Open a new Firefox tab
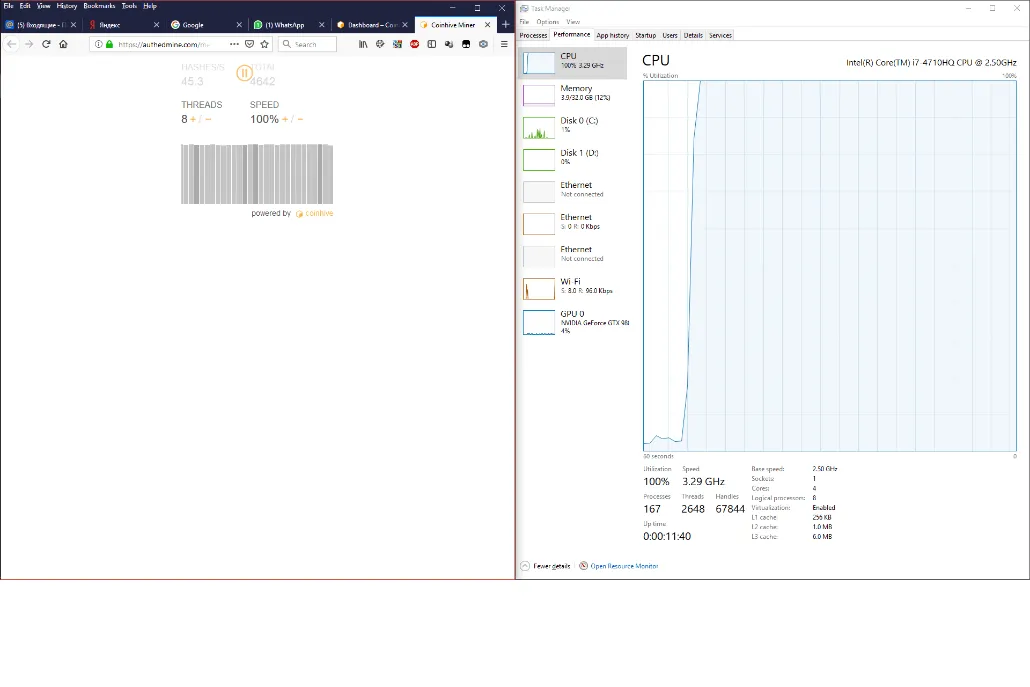 pos(505,24)
